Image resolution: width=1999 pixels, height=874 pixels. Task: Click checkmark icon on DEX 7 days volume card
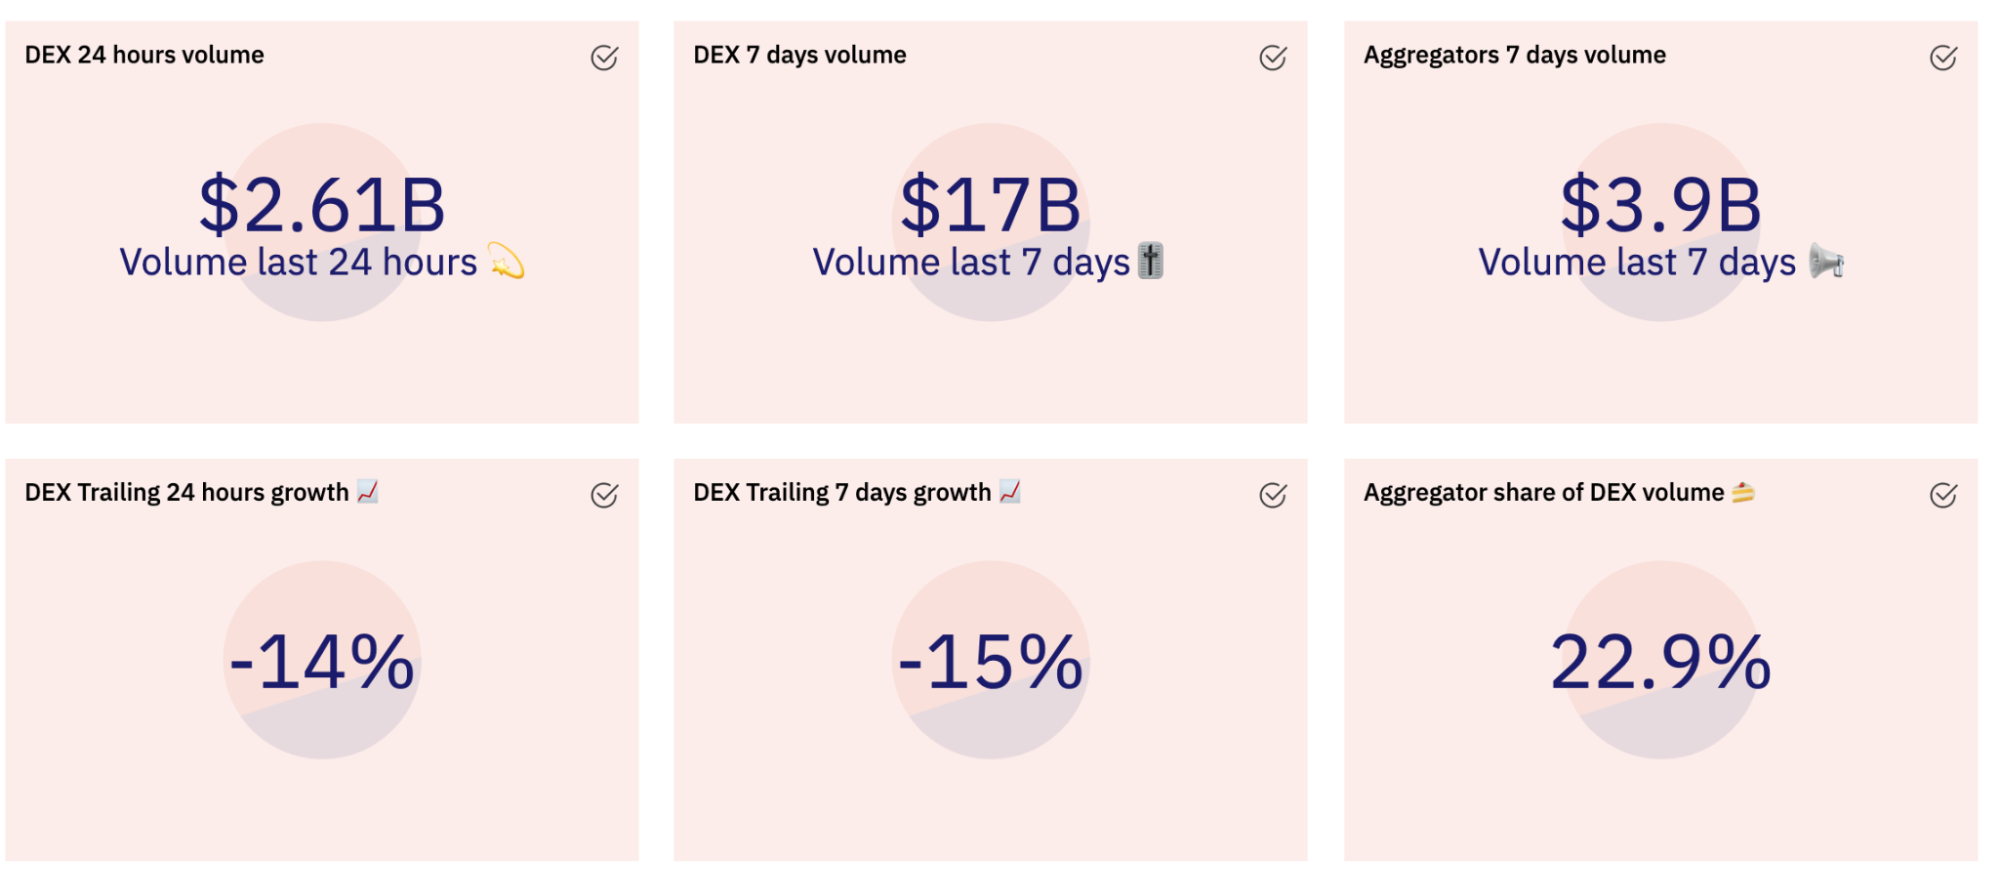click(x=1273, y=57)
